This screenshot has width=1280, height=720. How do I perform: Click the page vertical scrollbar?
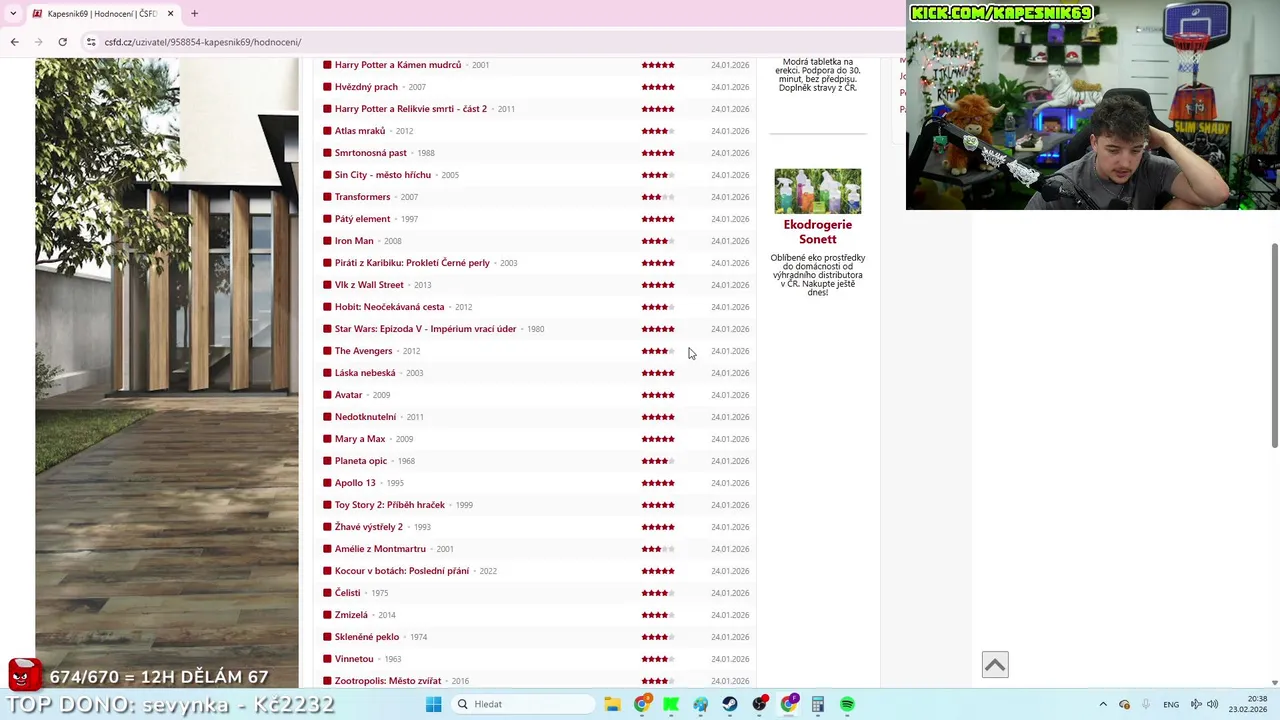click(x=1274, y=345)
